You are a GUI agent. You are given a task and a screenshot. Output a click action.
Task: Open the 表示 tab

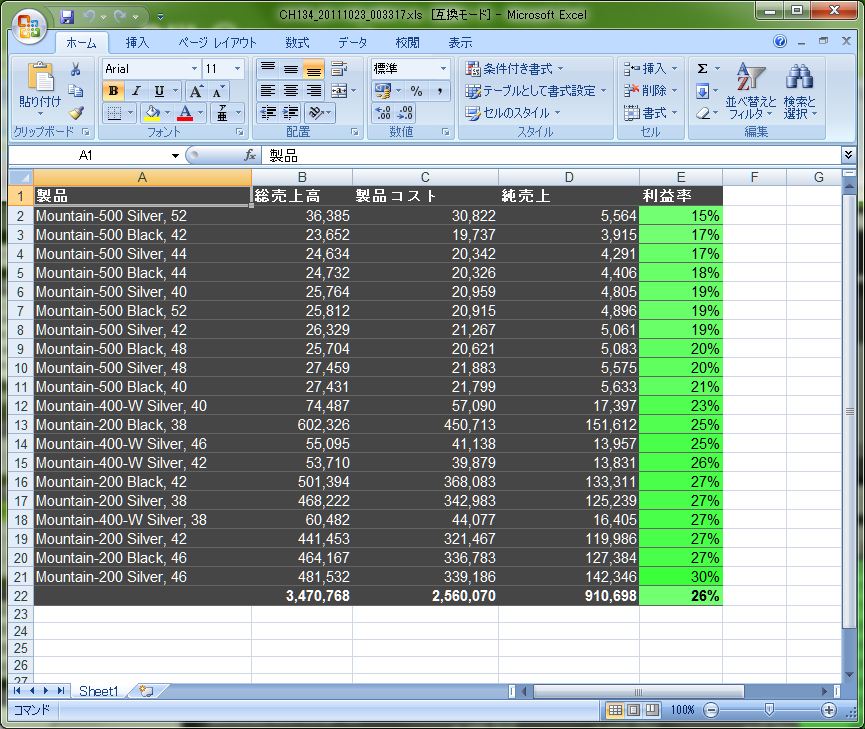[x=460, y=42]
